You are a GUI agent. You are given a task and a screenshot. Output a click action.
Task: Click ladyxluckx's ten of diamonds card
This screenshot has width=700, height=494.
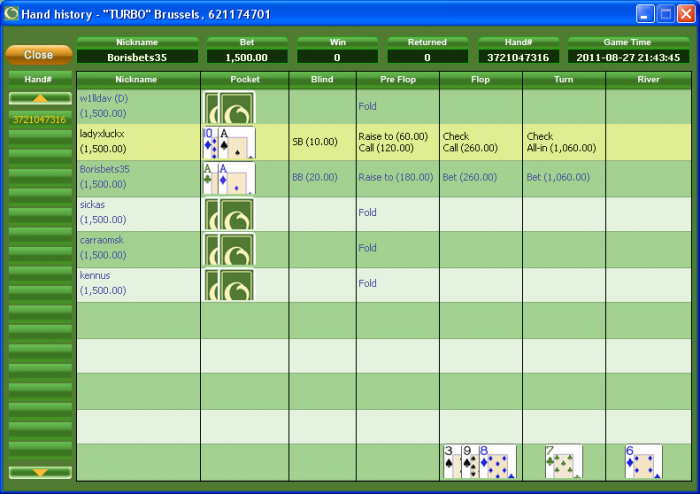point(210,143)
